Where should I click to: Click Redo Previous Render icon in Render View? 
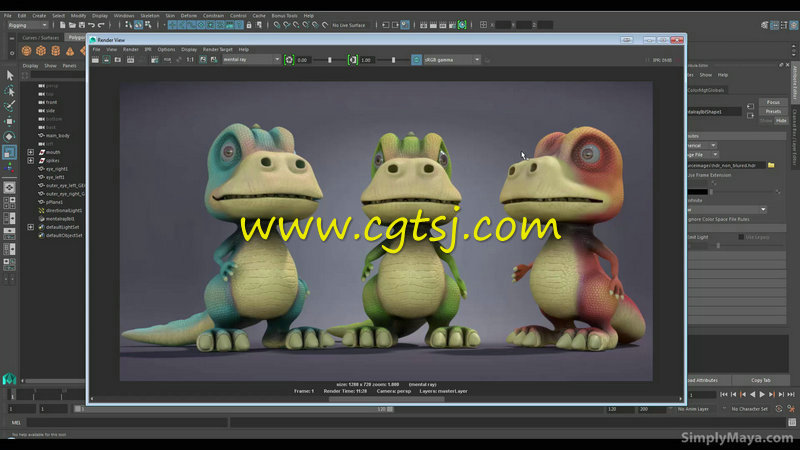click(95, 60)
